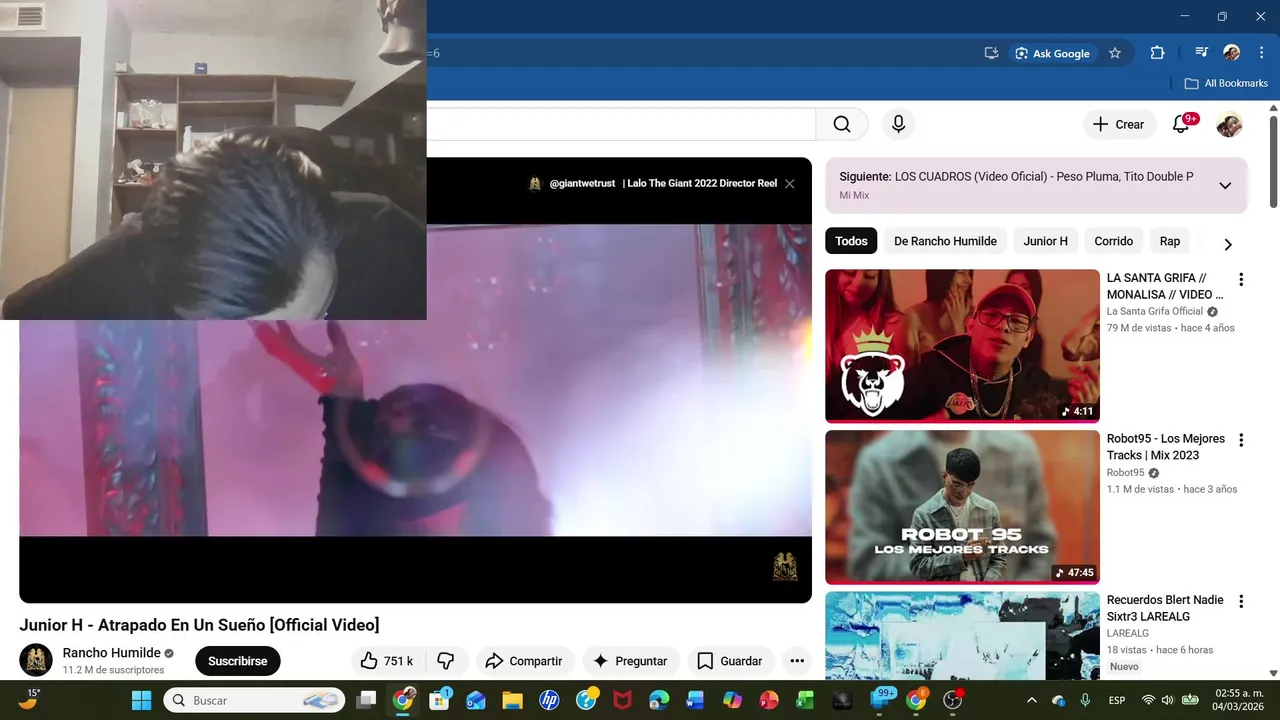Show more filter chips with right arrow

1228,244
